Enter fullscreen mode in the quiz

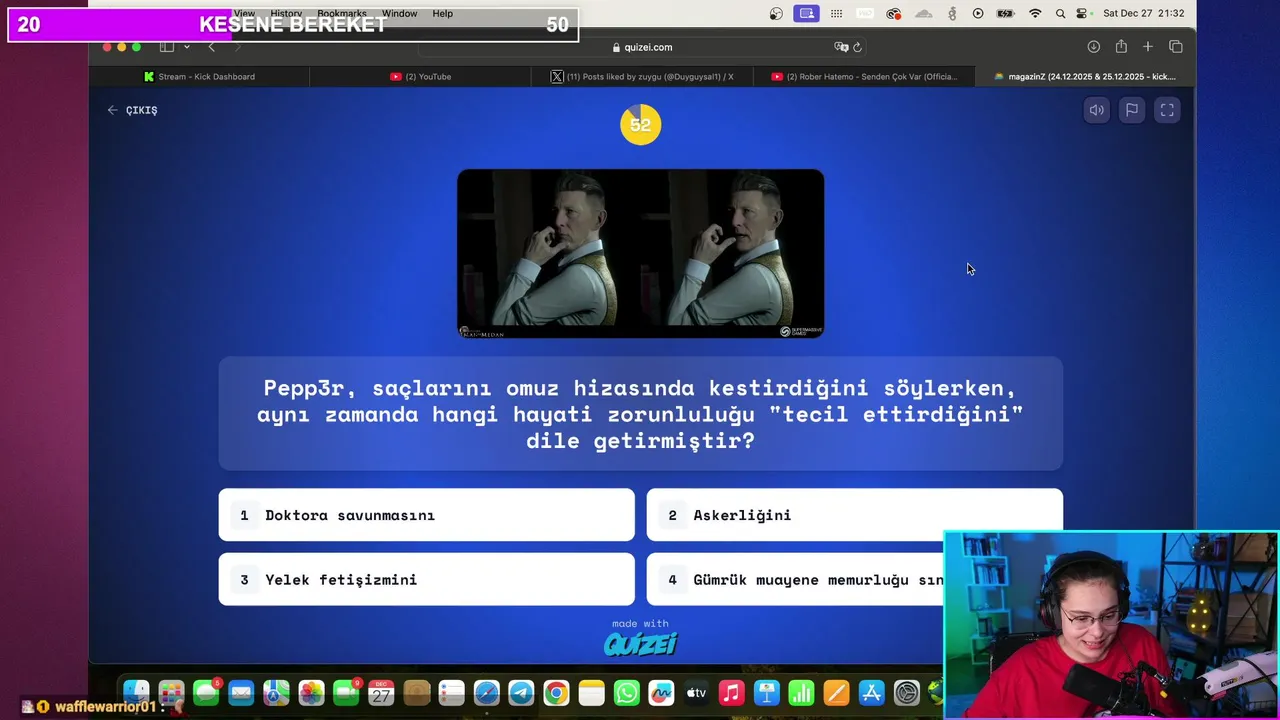[x=1167, y=110]
